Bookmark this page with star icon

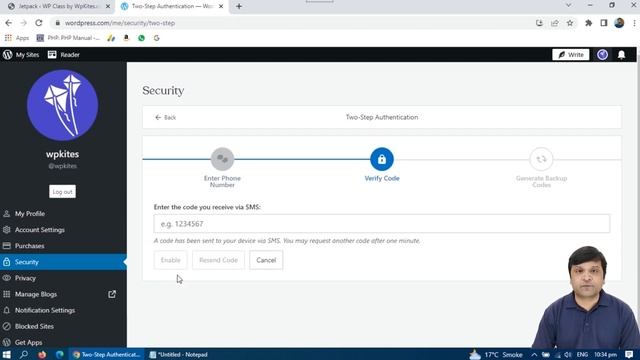[x=570, y=23]
